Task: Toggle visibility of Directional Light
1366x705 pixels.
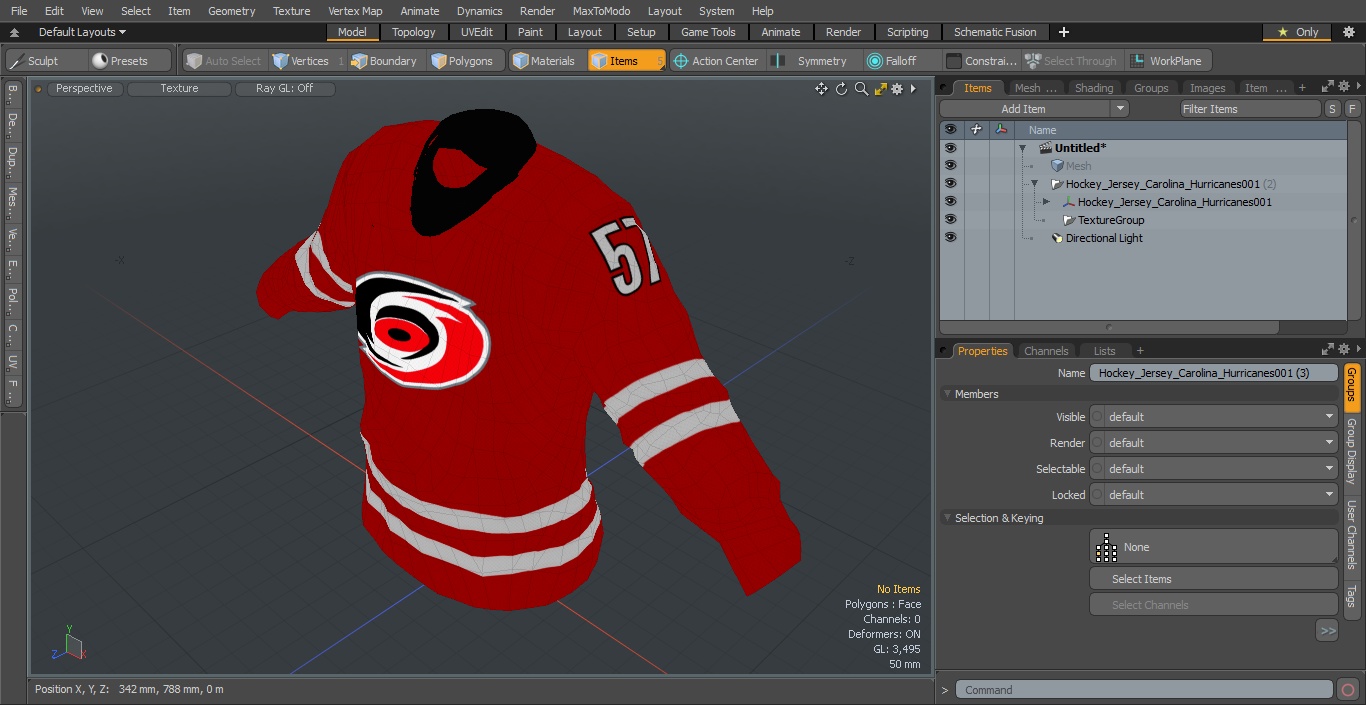Action: [x=950, y=238]
